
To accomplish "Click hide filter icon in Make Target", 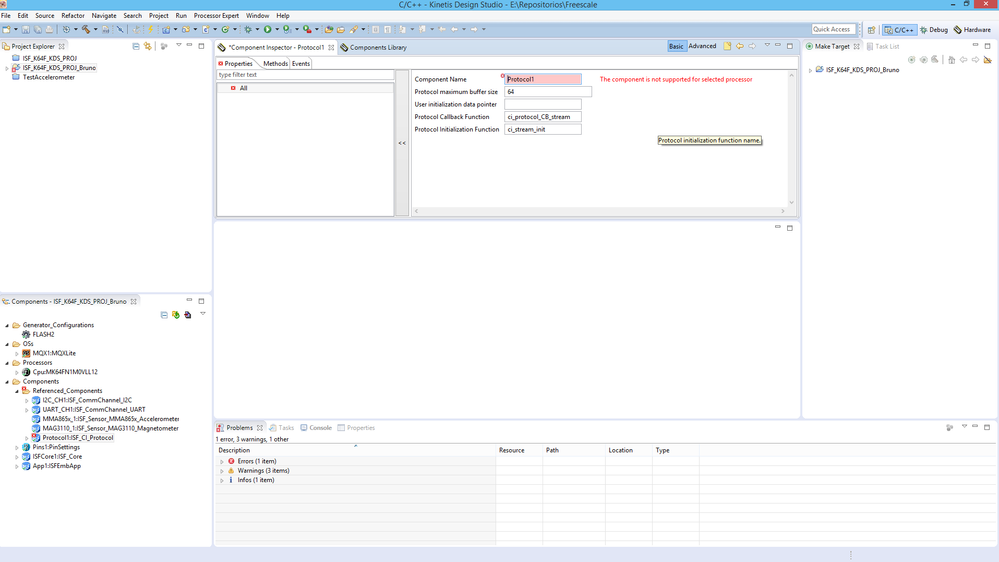I will [988, 60].
